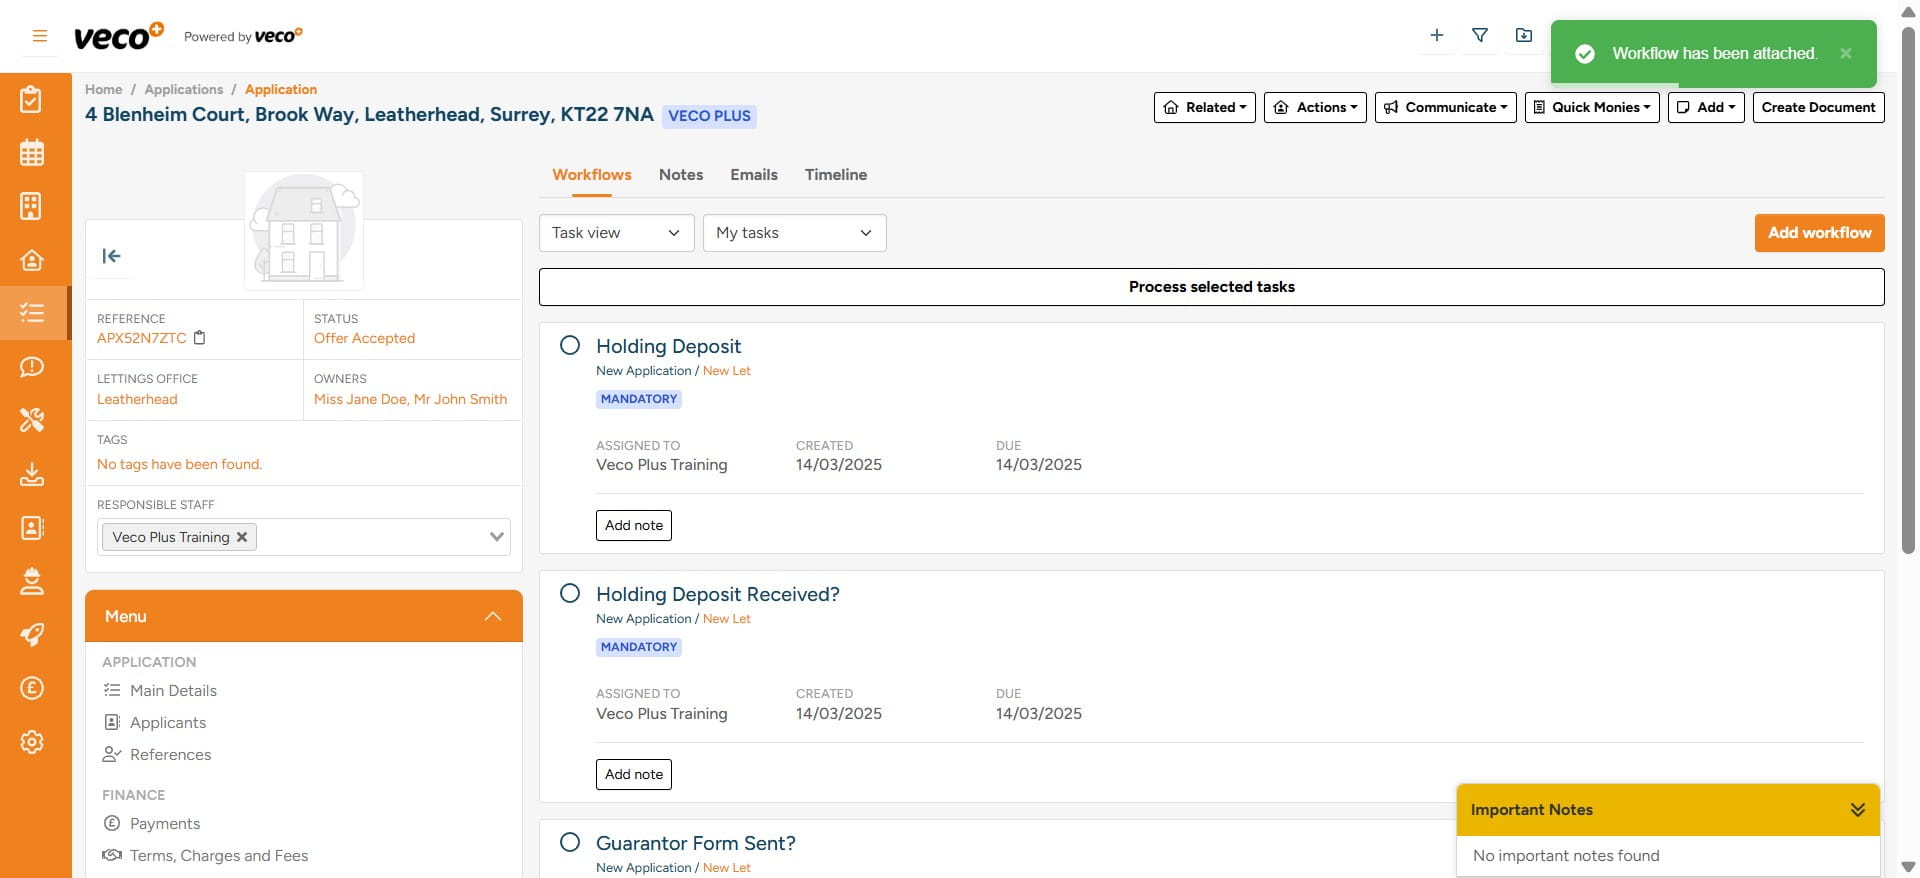Click the filter funnel icon in header
1920x878 pixels.
[x=1480, y=35]
